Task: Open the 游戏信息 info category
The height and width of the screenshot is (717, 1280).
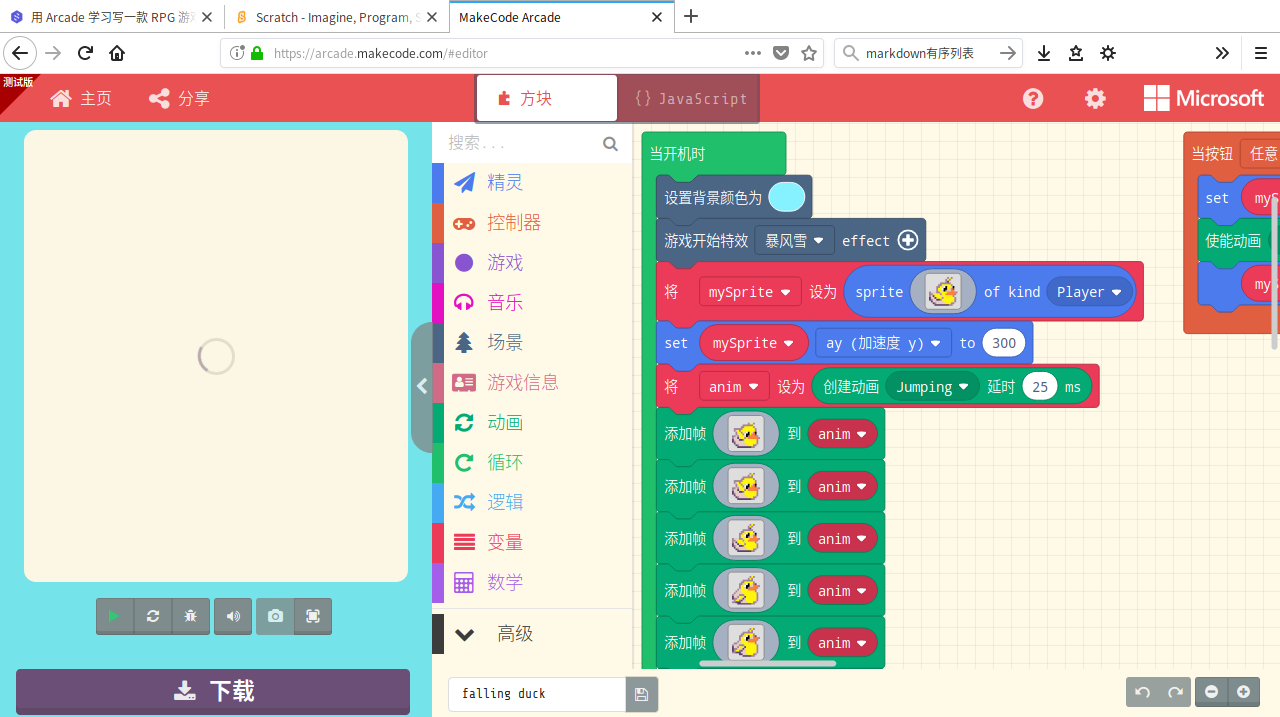Action: coord(532,382)
